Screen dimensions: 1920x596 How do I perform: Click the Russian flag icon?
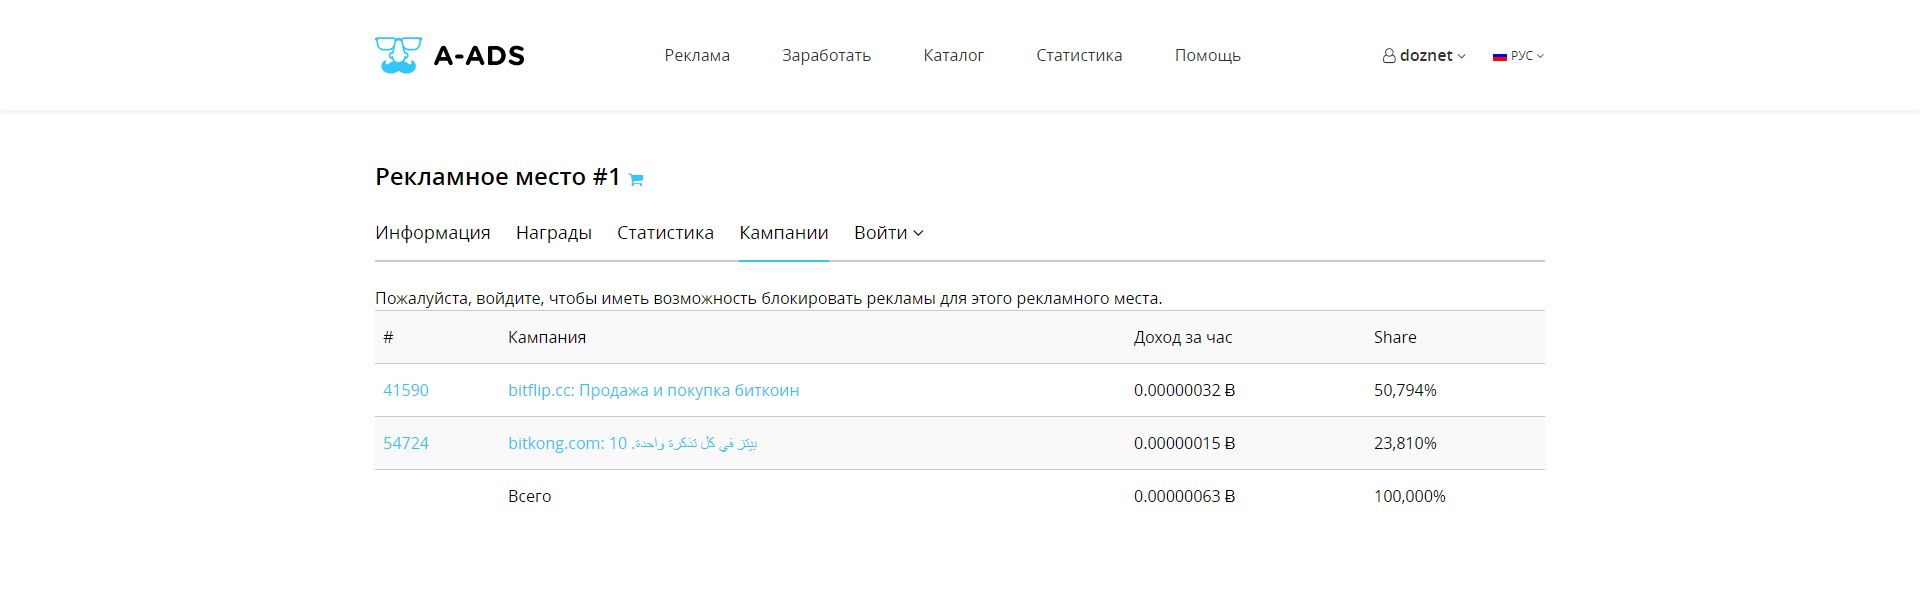[1500, 56]
